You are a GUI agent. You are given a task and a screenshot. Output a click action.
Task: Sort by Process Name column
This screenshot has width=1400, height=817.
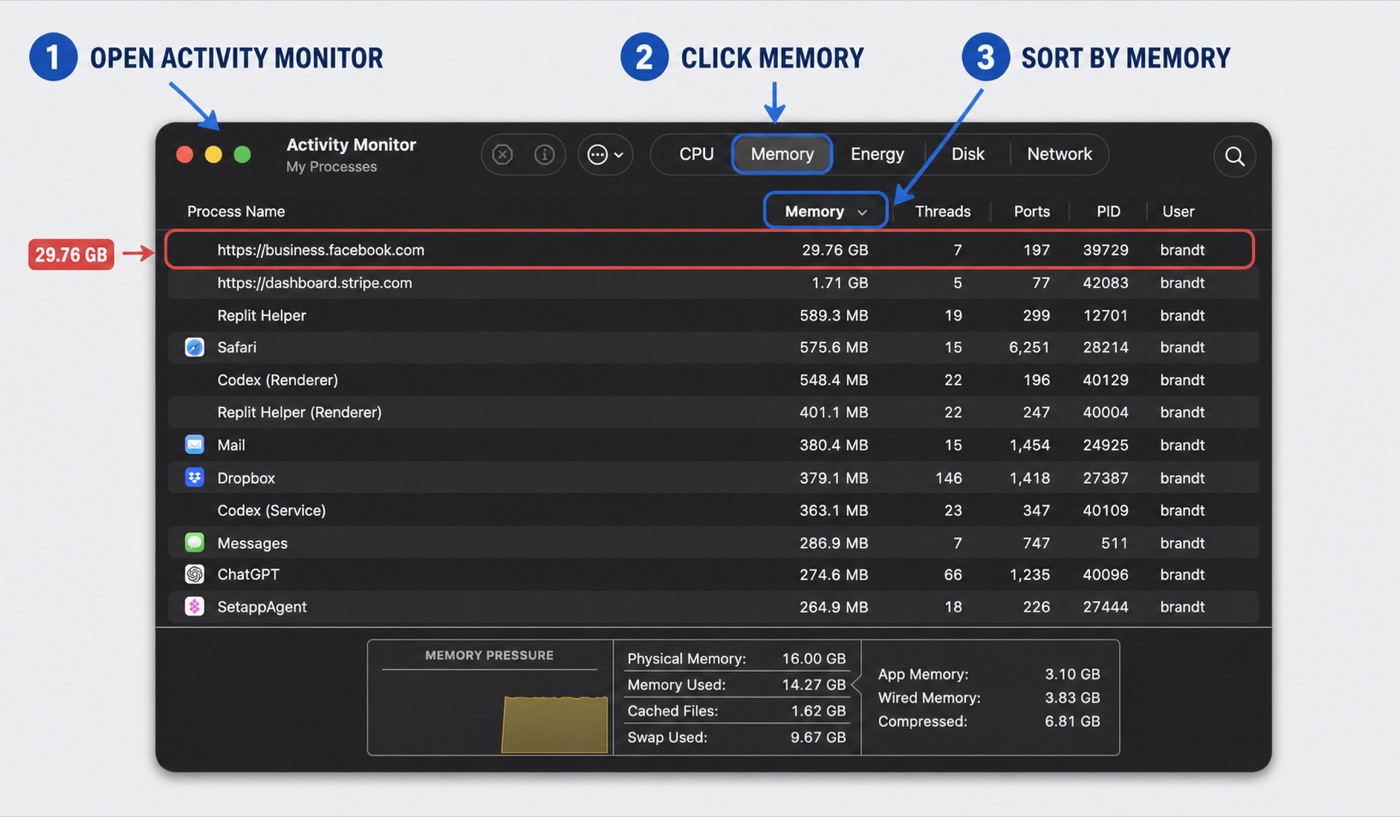(x=236, y=211)
